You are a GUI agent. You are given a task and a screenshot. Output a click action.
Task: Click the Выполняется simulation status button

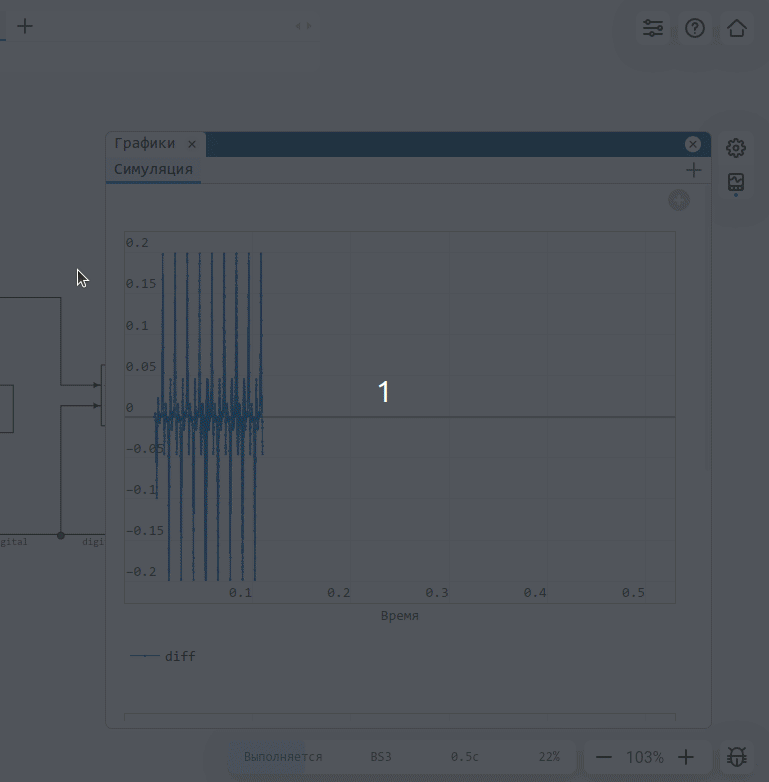[283, 757]
